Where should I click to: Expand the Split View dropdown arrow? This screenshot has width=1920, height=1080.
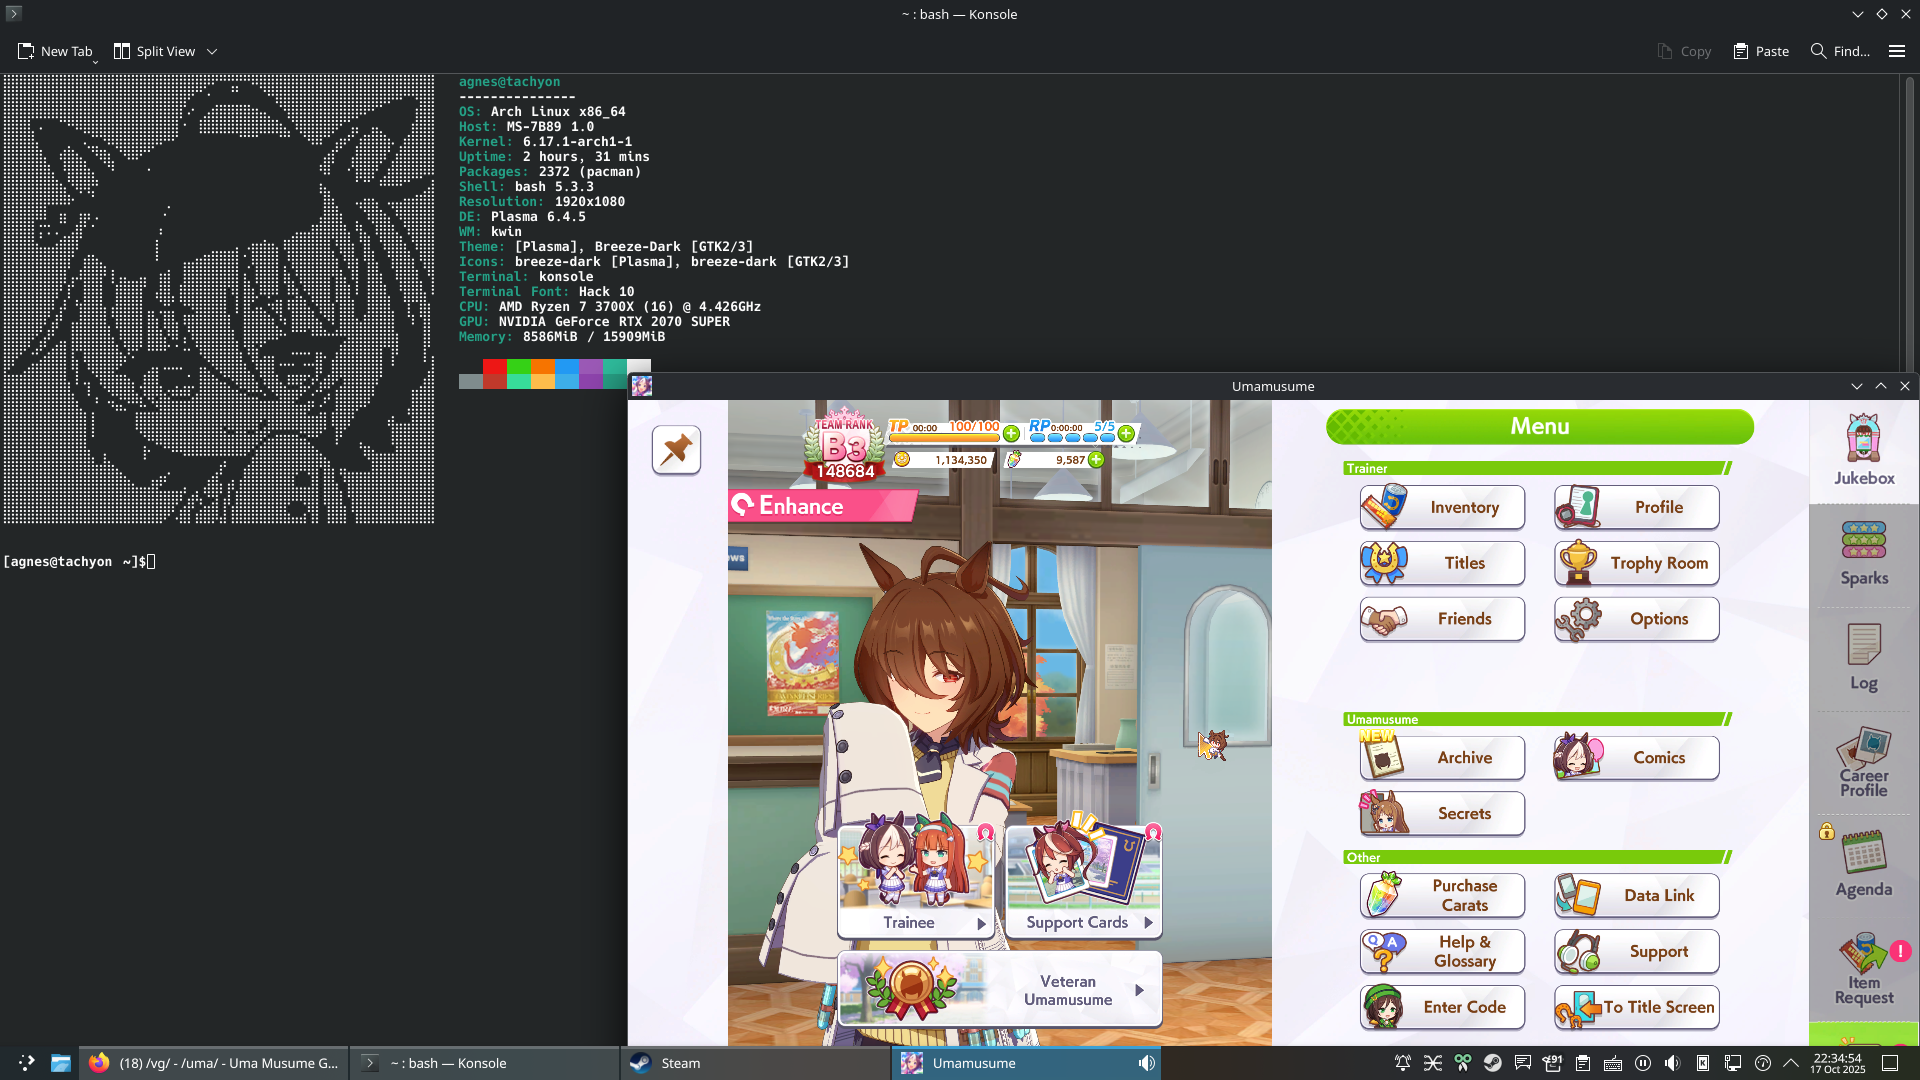click(212, 52)
